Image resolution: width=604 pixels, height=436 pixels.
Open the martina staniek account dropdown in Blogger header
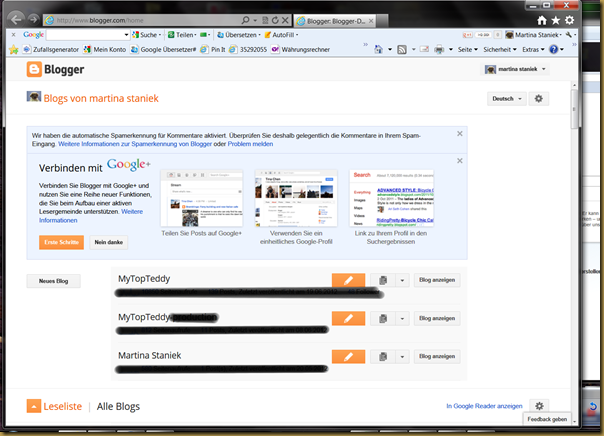point(516,69)
